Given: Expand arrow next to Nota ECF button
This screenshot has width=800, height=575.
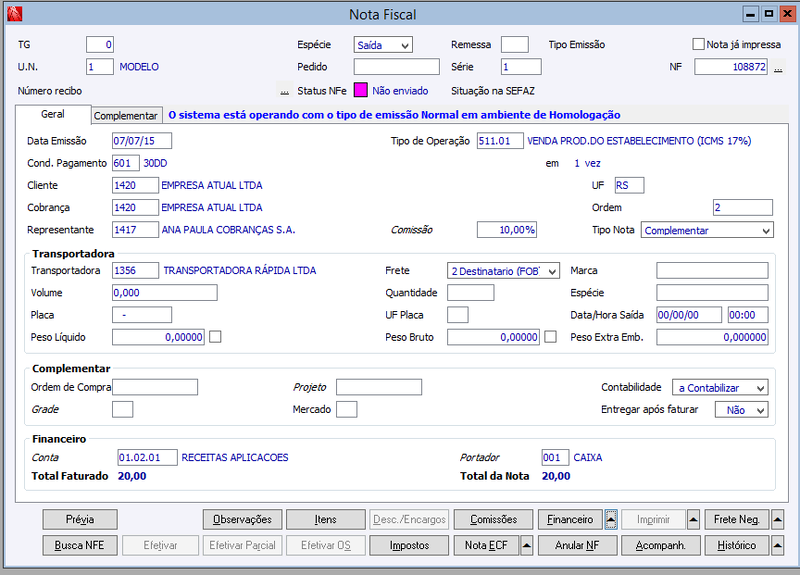Looking at the screenshot, I should (527, 545).
